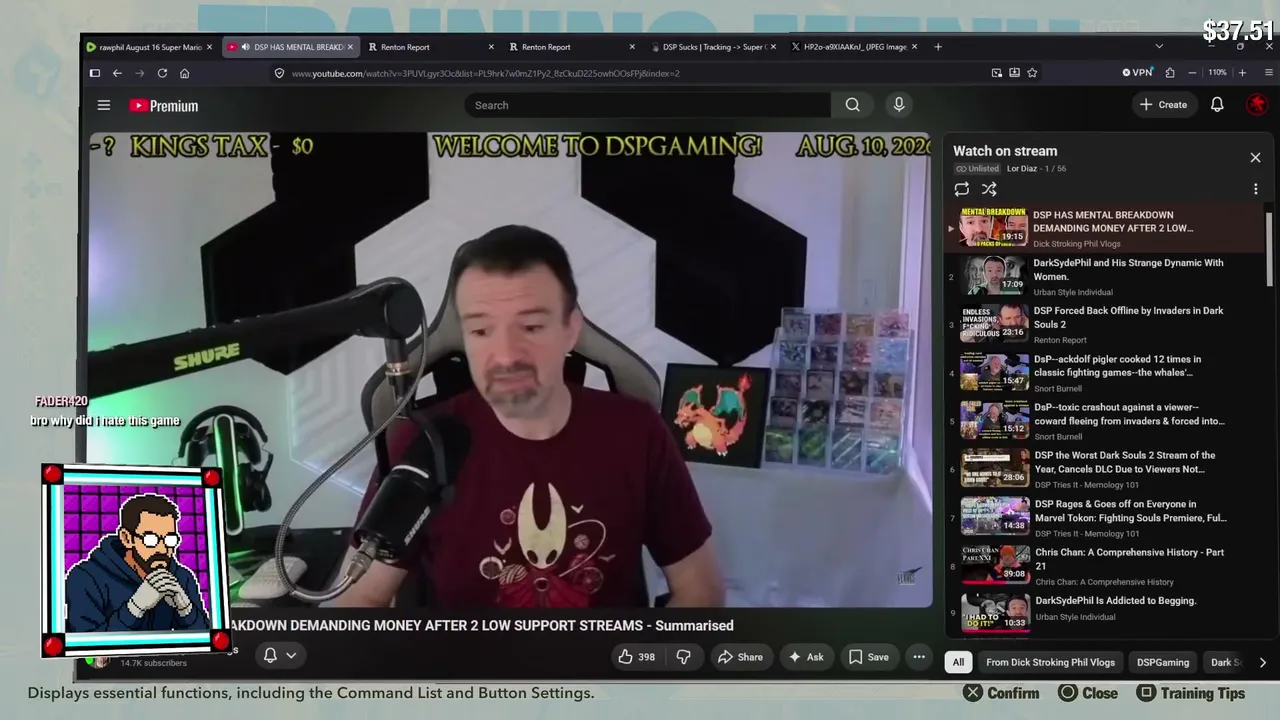Select From Dick Stroking Phil Vlogs chip
1280x720 pixels.
(x=1050, y=662)
